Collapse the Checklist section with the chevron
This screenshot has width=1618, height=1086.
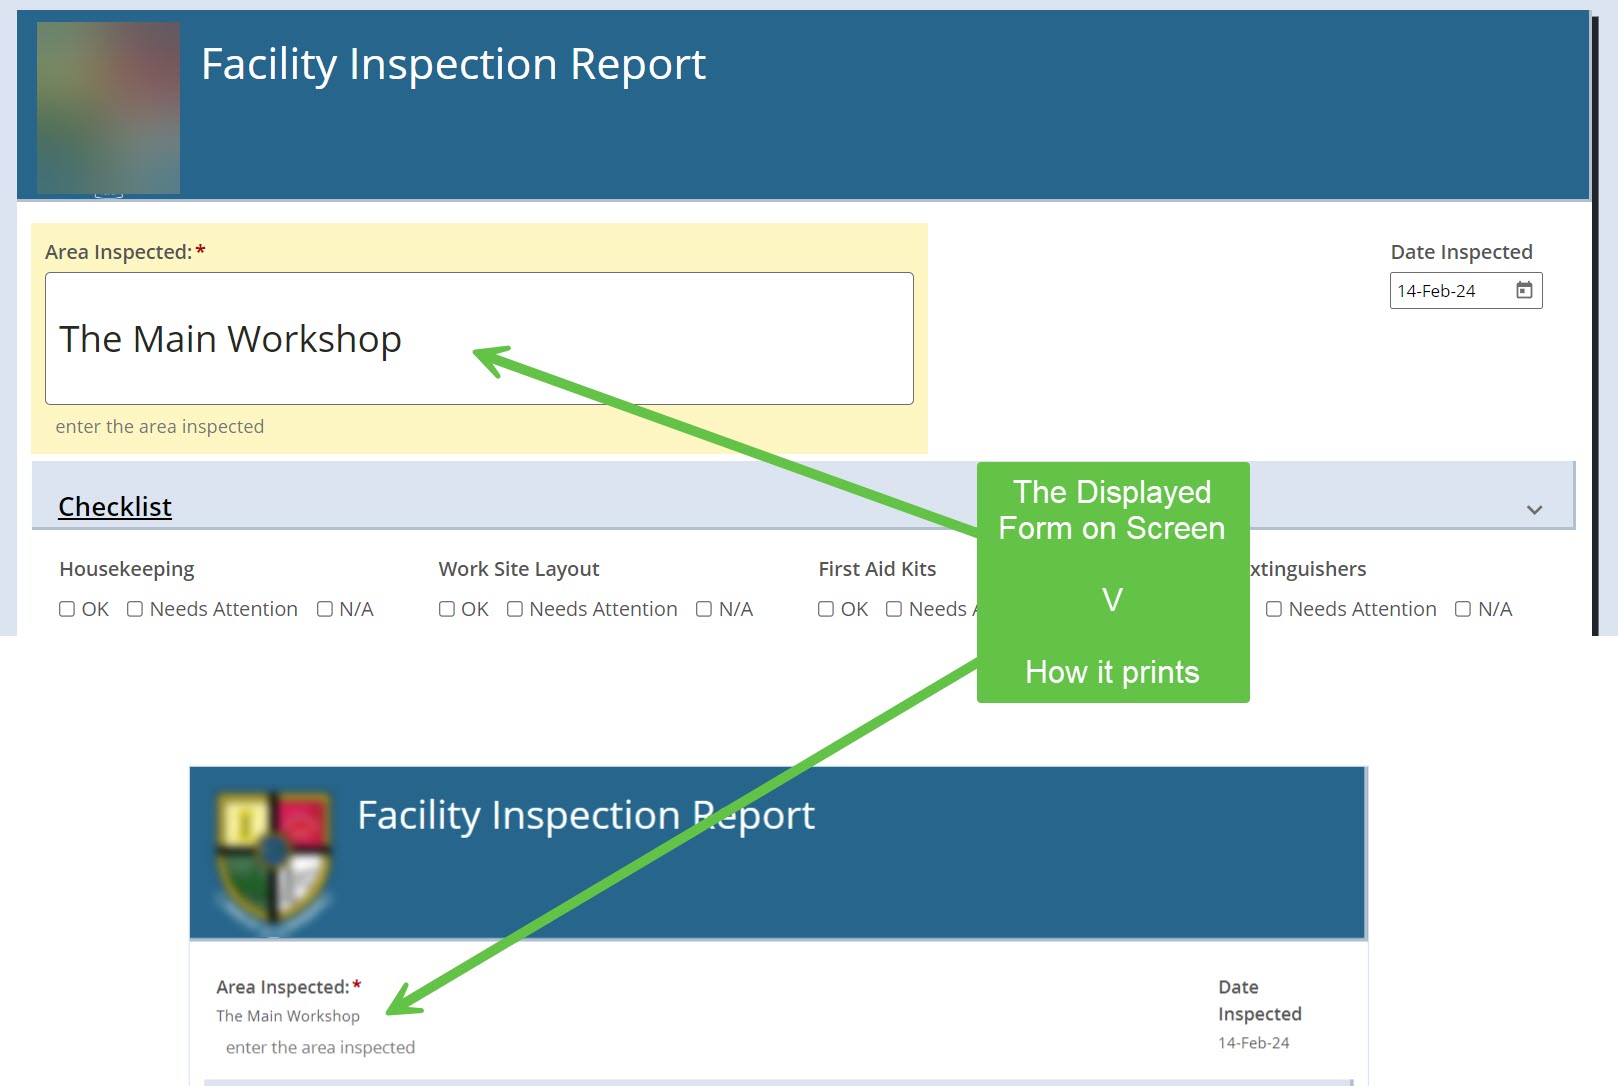(1534, 510)
